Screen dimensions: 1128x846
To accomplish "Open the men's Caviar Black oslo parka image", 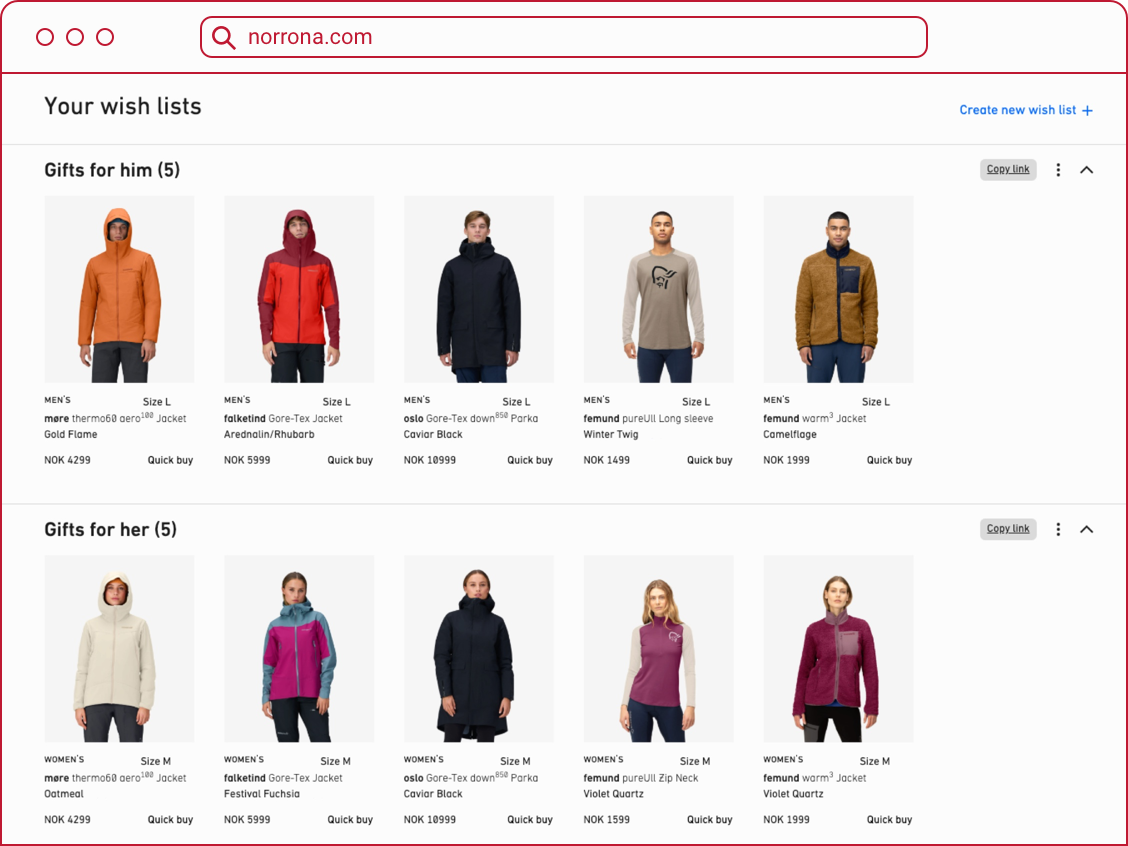I will 479,289.
